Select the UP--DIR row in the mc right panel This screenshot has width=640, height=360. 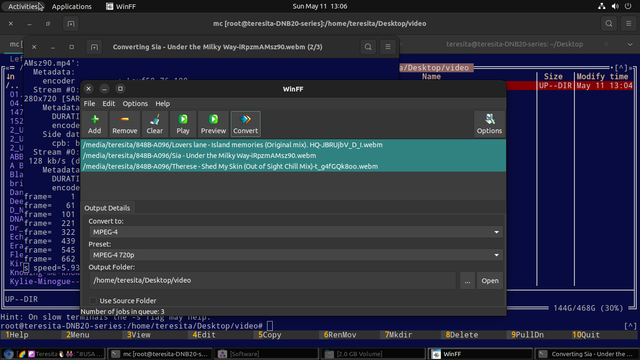click(569, 86)
